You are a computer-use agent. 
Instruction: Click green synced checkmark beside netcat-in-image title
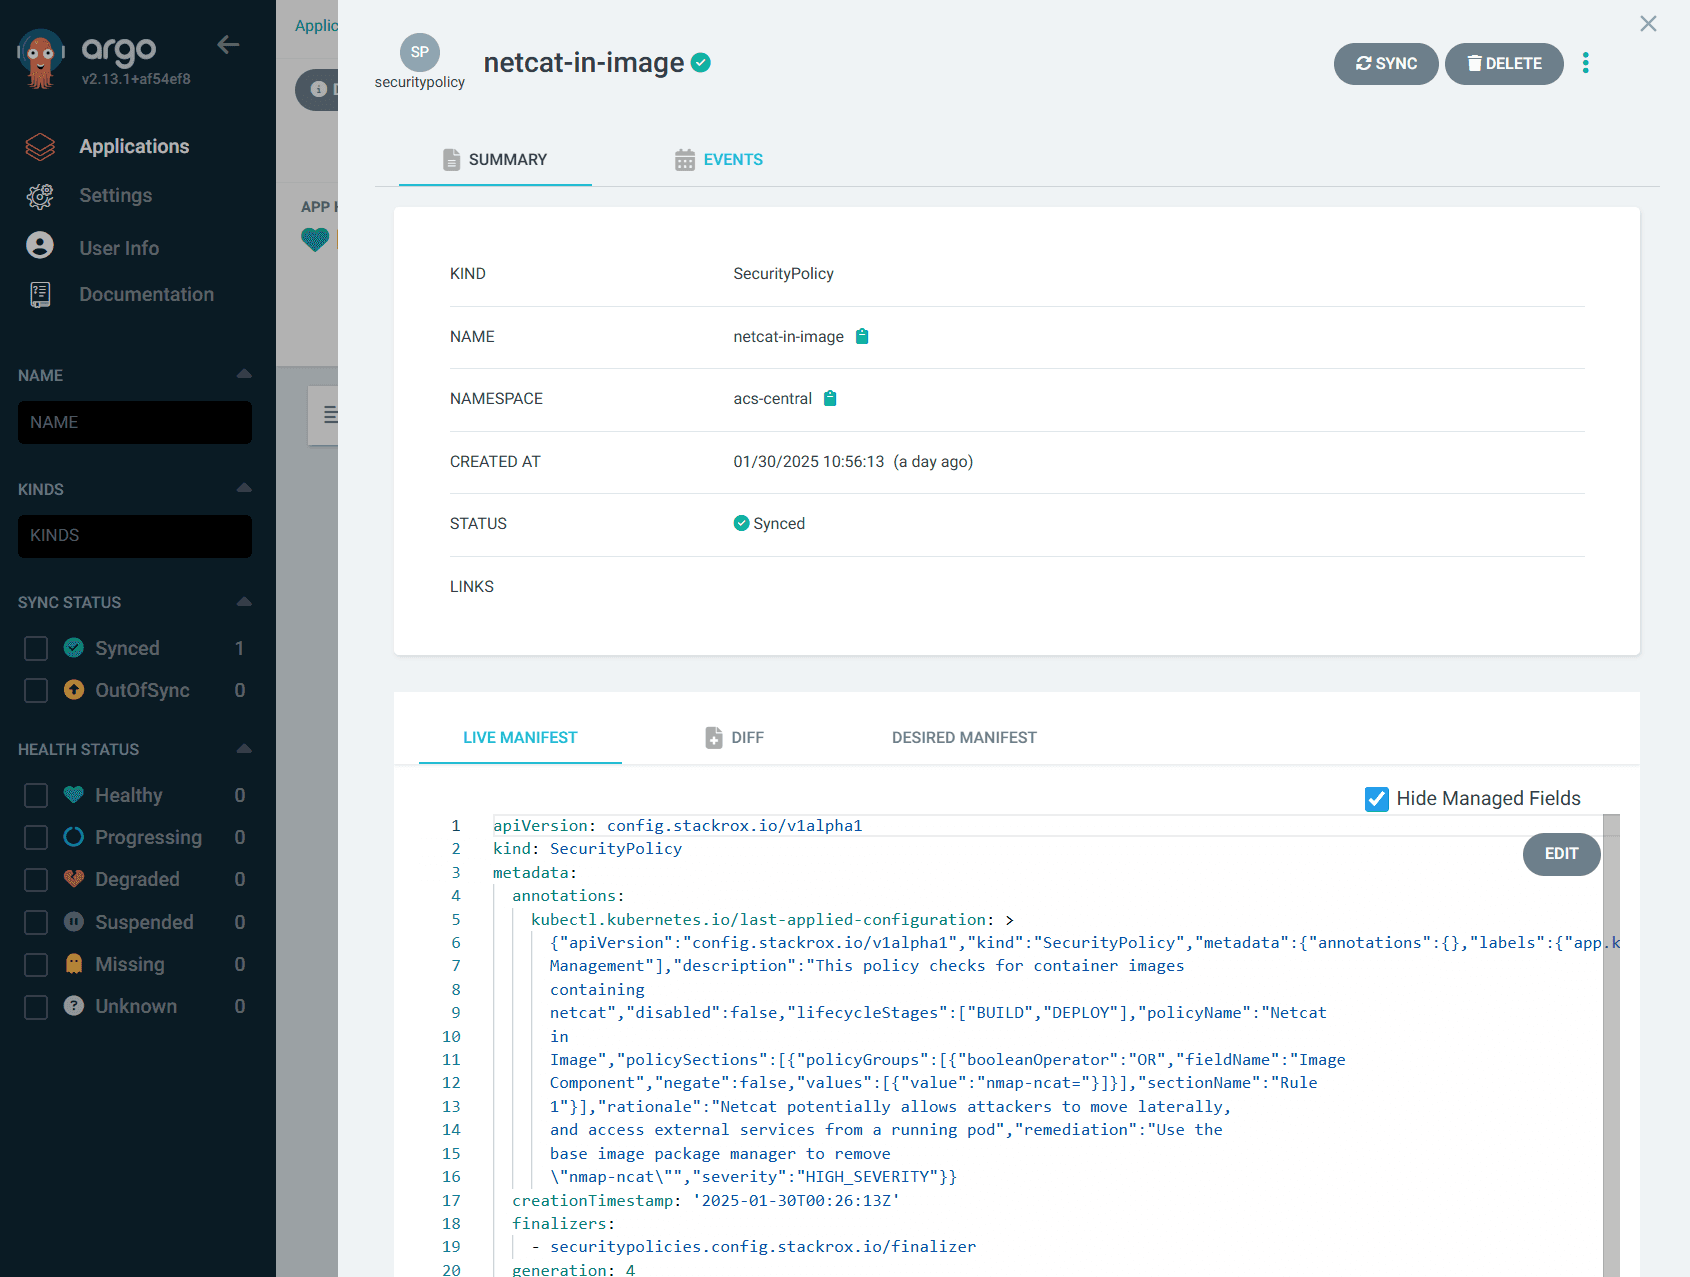[x=701, y=62]
